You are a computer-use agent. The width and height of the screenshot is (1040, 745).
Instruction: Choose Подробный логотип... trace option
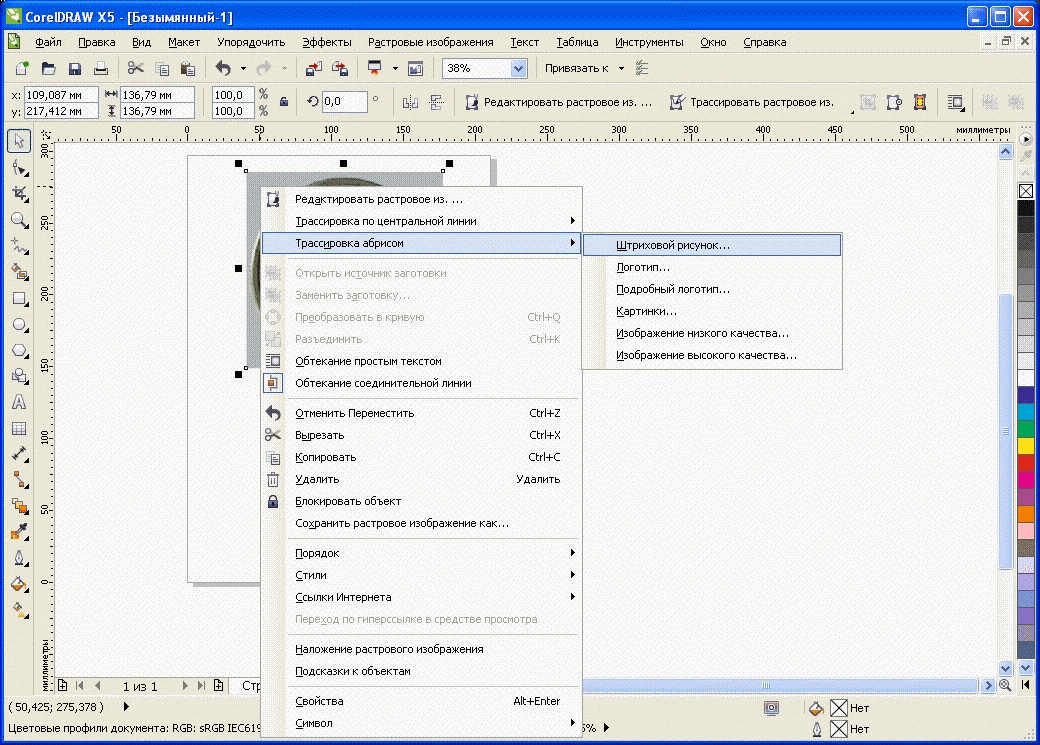pos(712,289)
